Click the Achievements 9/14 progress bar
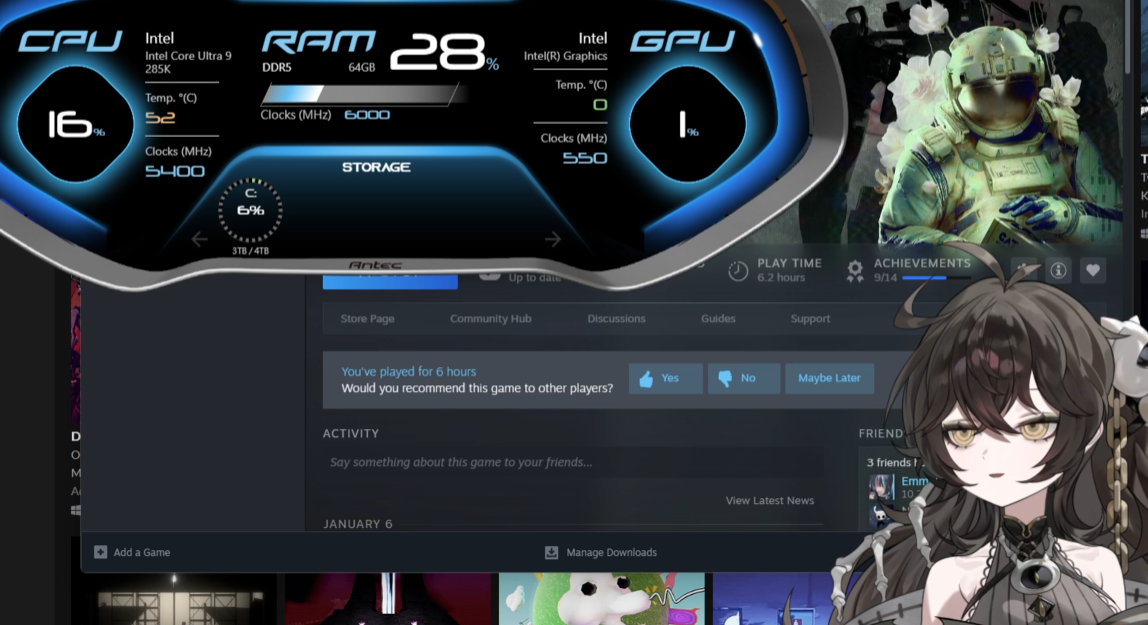 [x=936, y=278]
